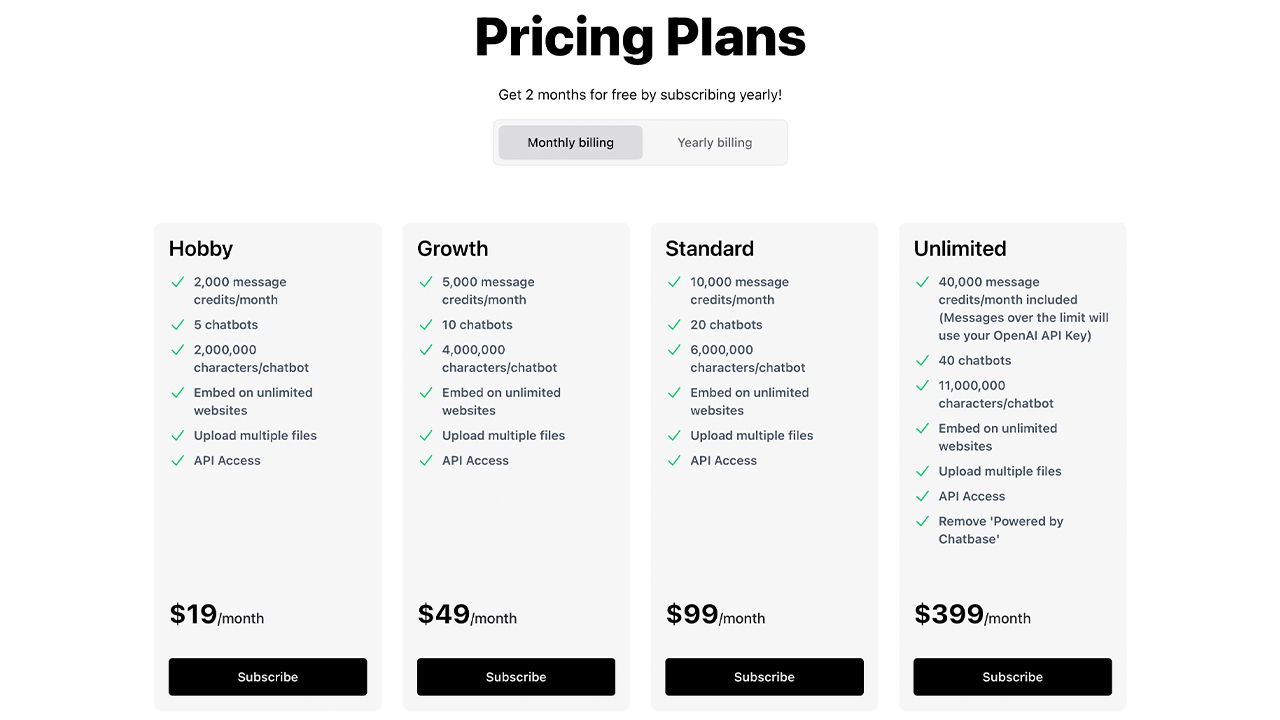This screenshot has width=1280, height=720.
Task: Click checkmark beside Standard's Embed on unlimited websites
Action: (x=673, y=393)
